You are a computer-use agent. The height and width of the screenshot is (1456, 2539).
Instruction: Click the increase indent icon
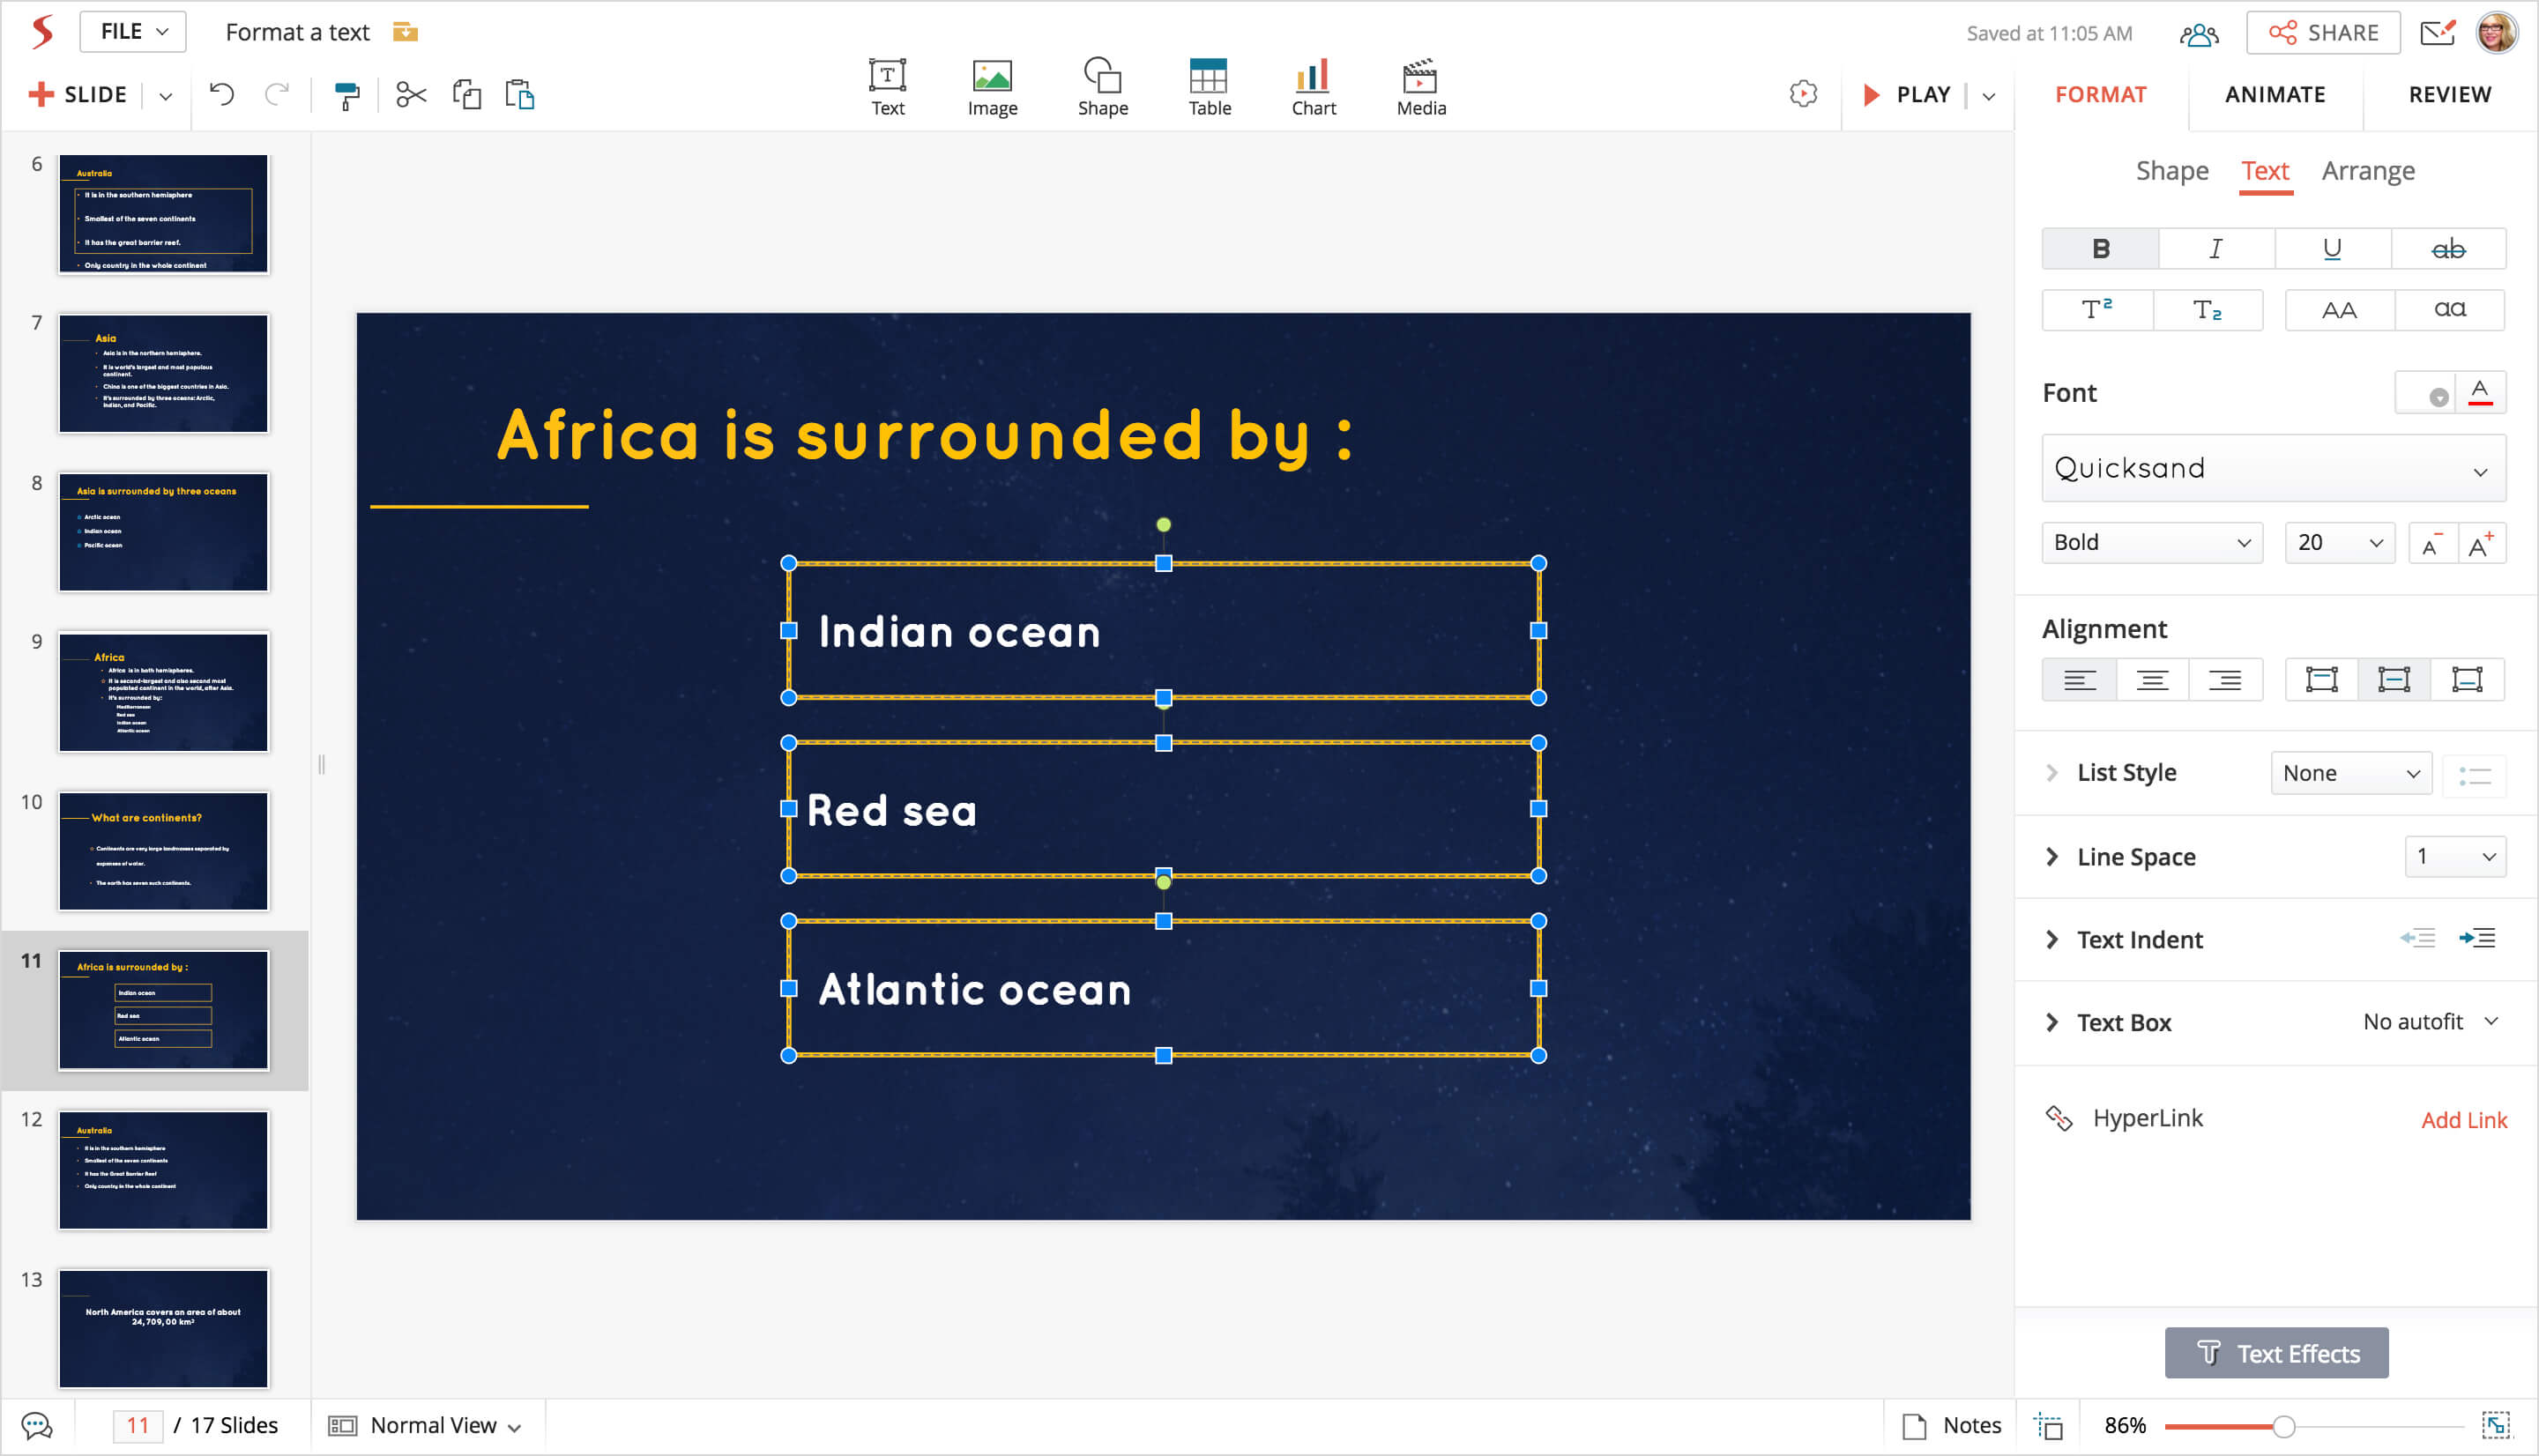tap(2477, 938)
